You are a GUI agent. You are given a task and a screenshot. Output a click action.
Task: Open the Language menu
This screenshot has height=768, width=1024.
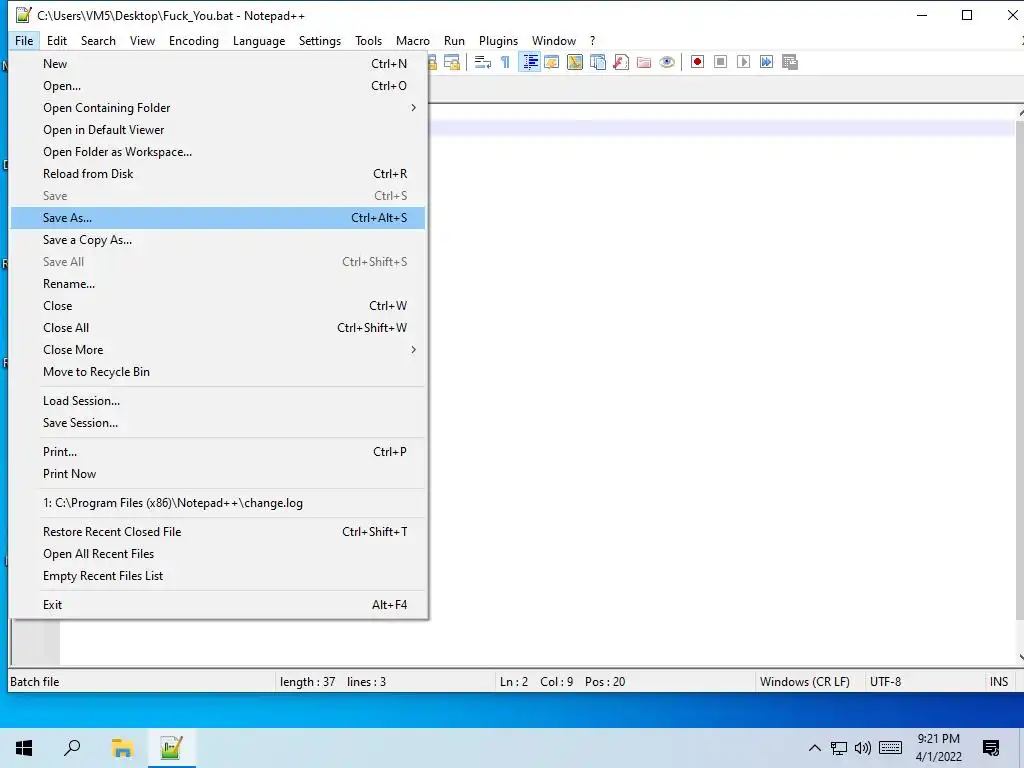pos(259,40)
